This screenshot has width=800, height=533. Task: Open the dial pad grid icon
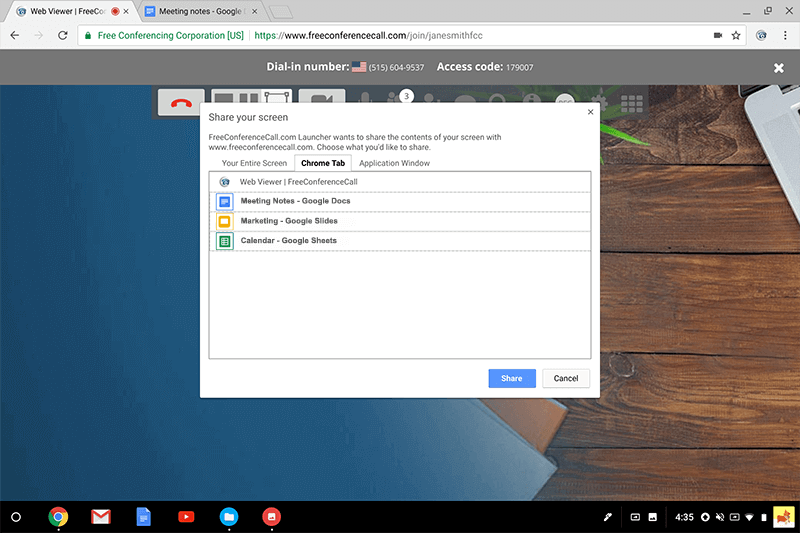[632, 103]
